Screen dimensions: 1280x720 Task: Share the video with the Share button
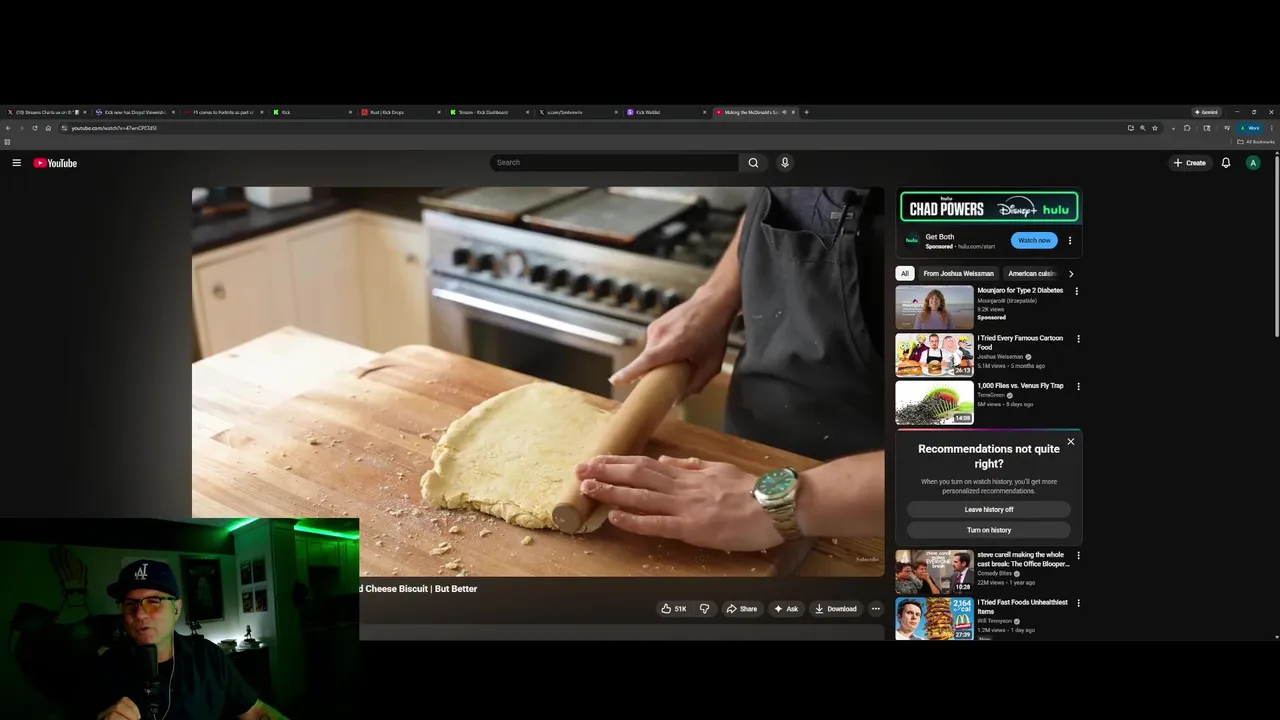(x=742, y=609)
